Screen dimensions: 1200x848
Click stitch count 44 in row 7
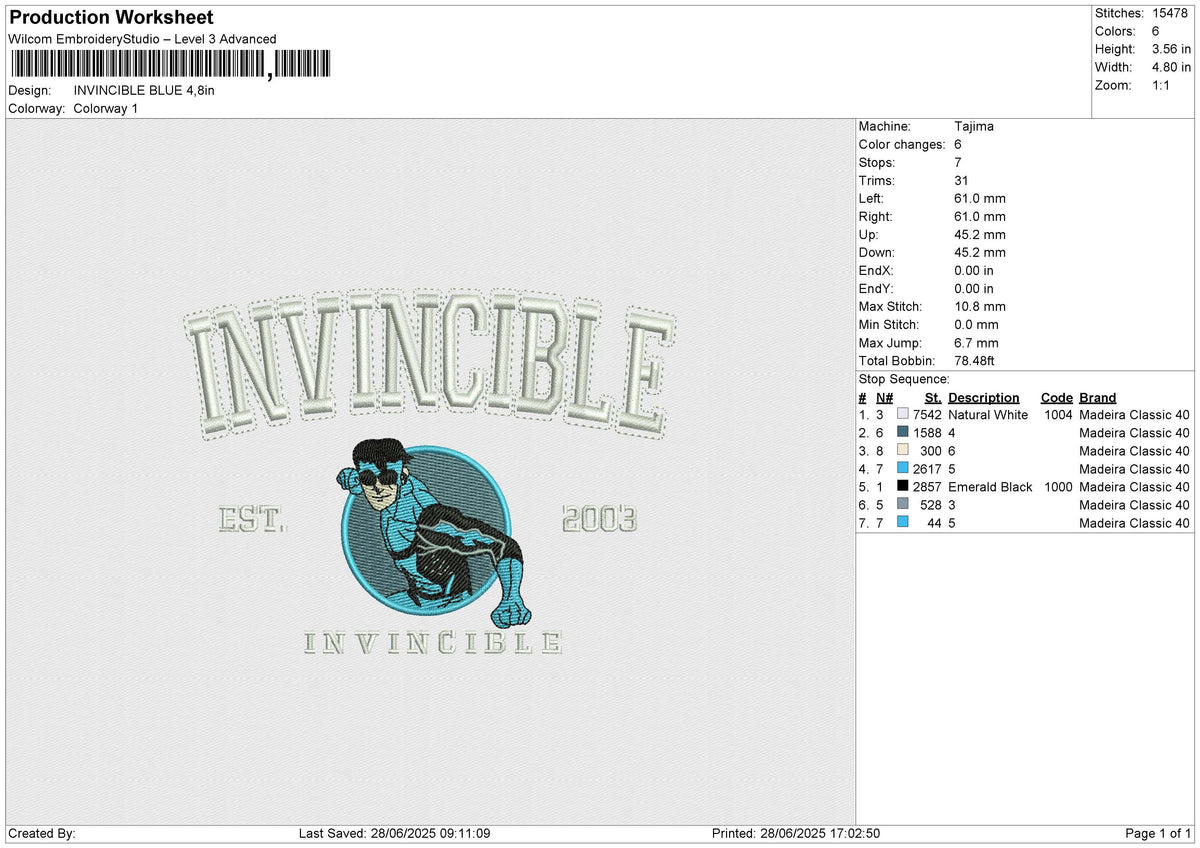point(934,523)
